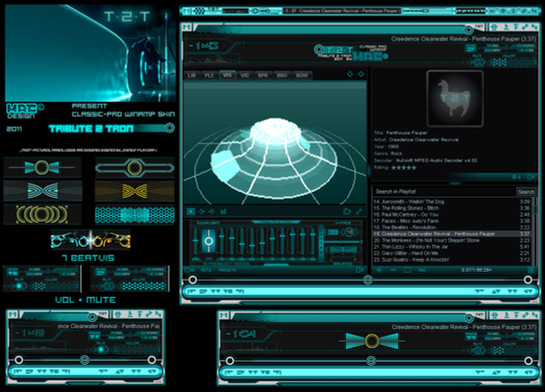This screenshot has width=545, height=392.
Task: Click the remove (−) icon in playlist footer
Action: click(393, 270)
